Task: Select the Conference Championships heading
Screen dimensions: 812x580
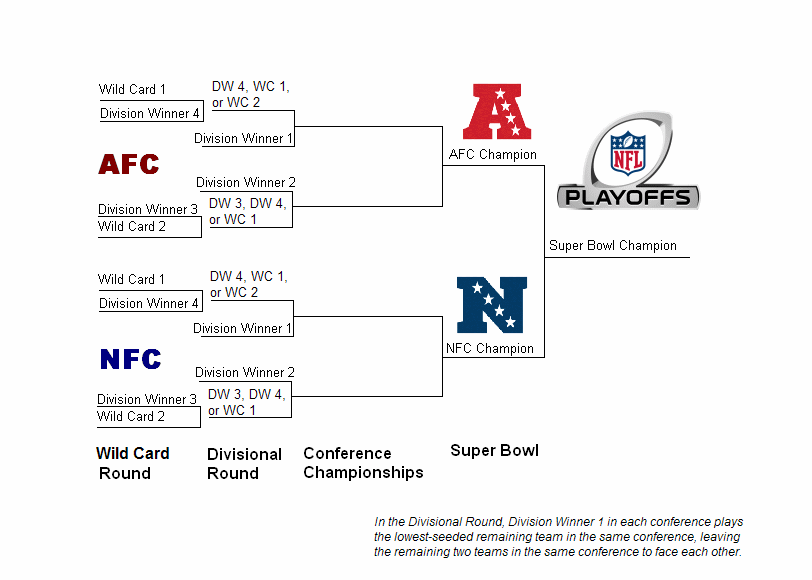Action: [x=363, y=463]
